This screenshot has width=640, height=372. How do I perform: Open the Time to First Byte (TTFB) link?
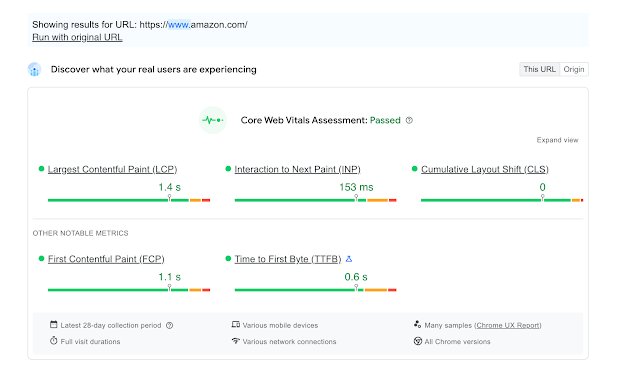coord(288,259)
